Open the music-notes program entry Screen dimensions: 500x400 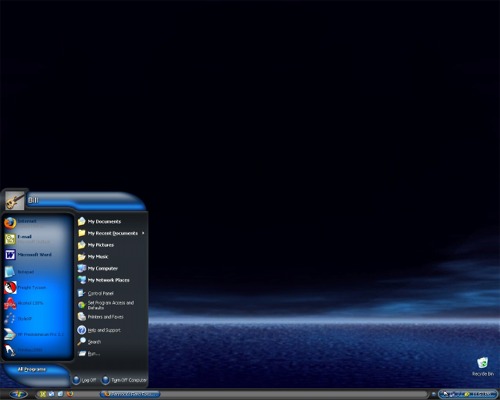37,319
